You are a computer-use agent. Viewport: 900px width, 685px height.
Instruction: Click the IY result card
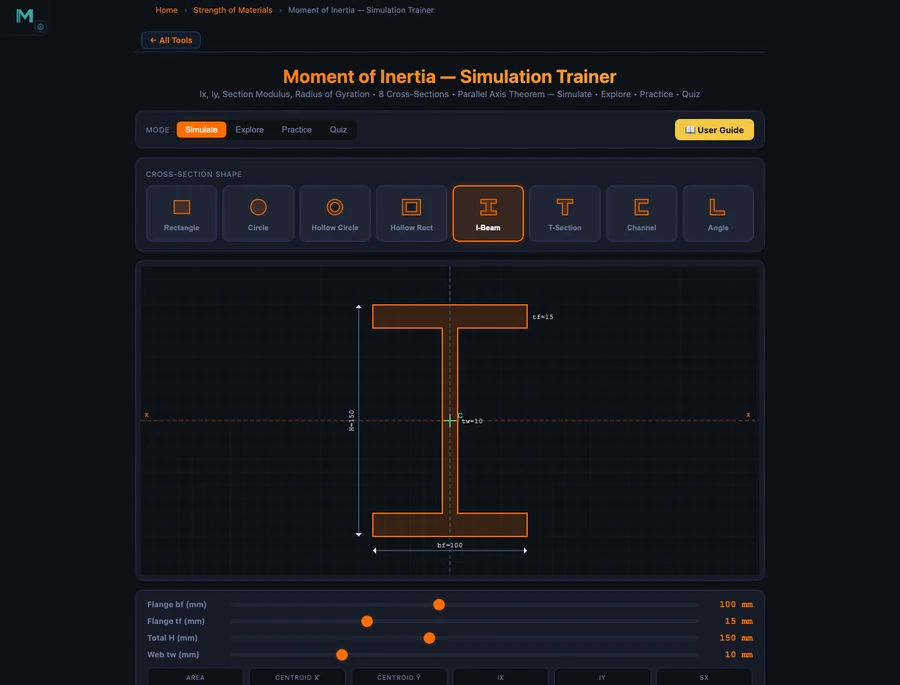tap(602, 676)
